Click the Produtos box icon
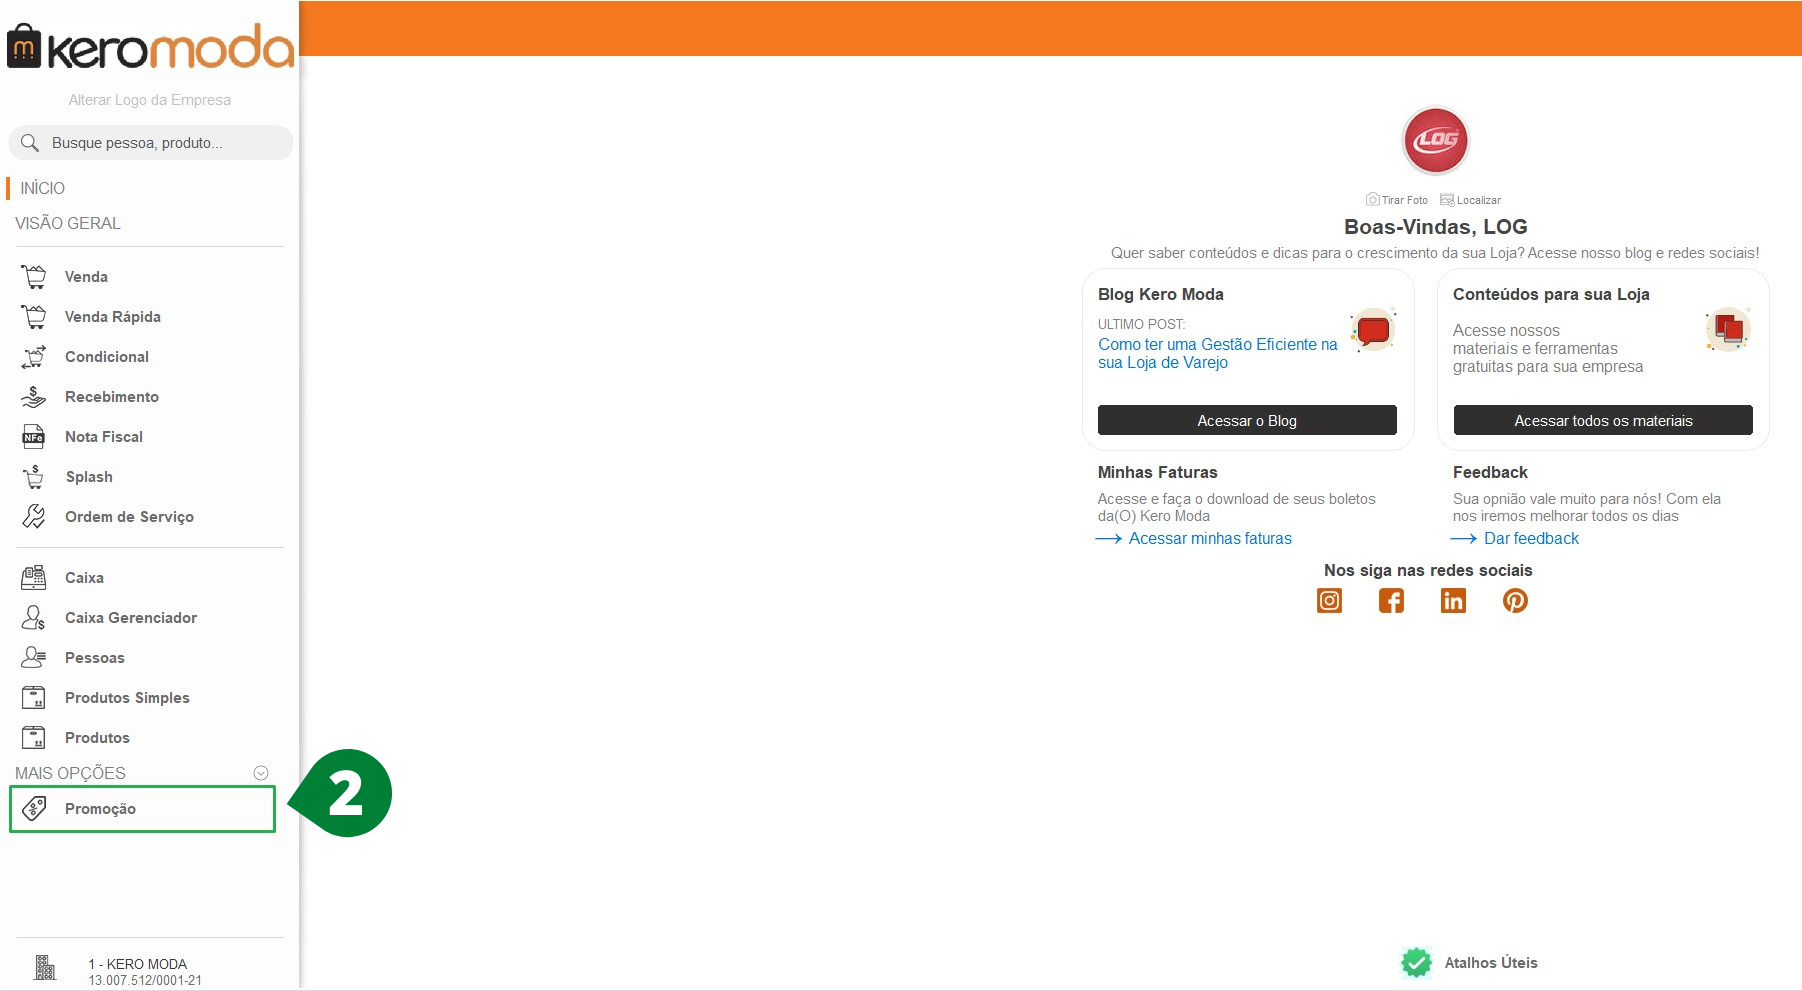This screenshot has width=1802, height=991. 34,737
